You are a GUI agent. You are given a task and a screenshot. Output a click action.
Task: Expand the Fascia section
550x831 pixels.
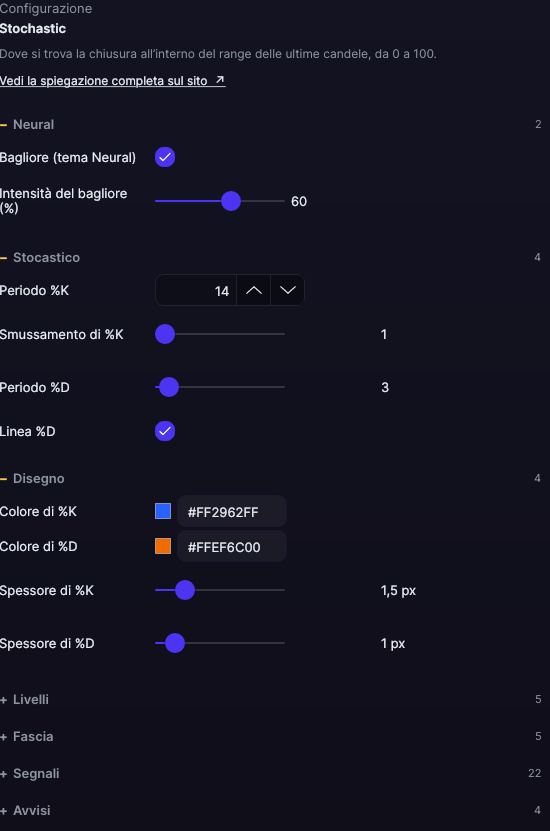tap(27, 737)
